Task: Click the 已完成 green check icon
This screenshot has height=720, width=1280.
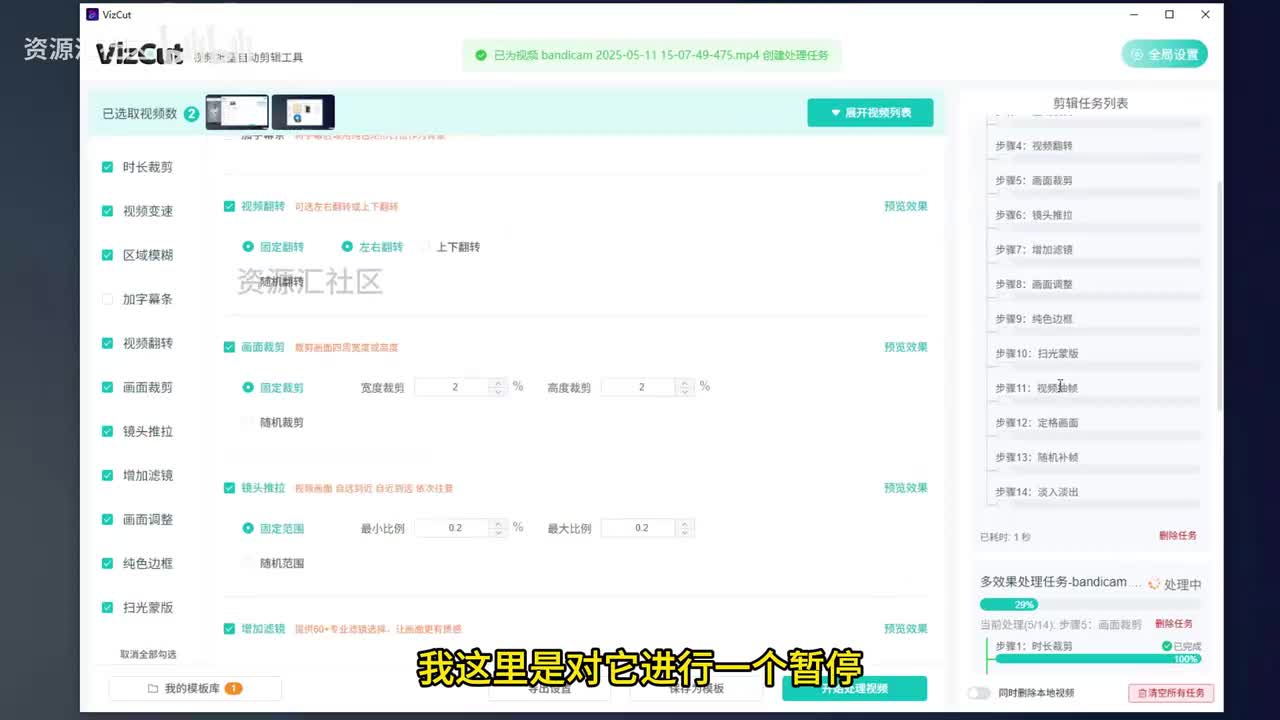Action: click(1166, 646)
